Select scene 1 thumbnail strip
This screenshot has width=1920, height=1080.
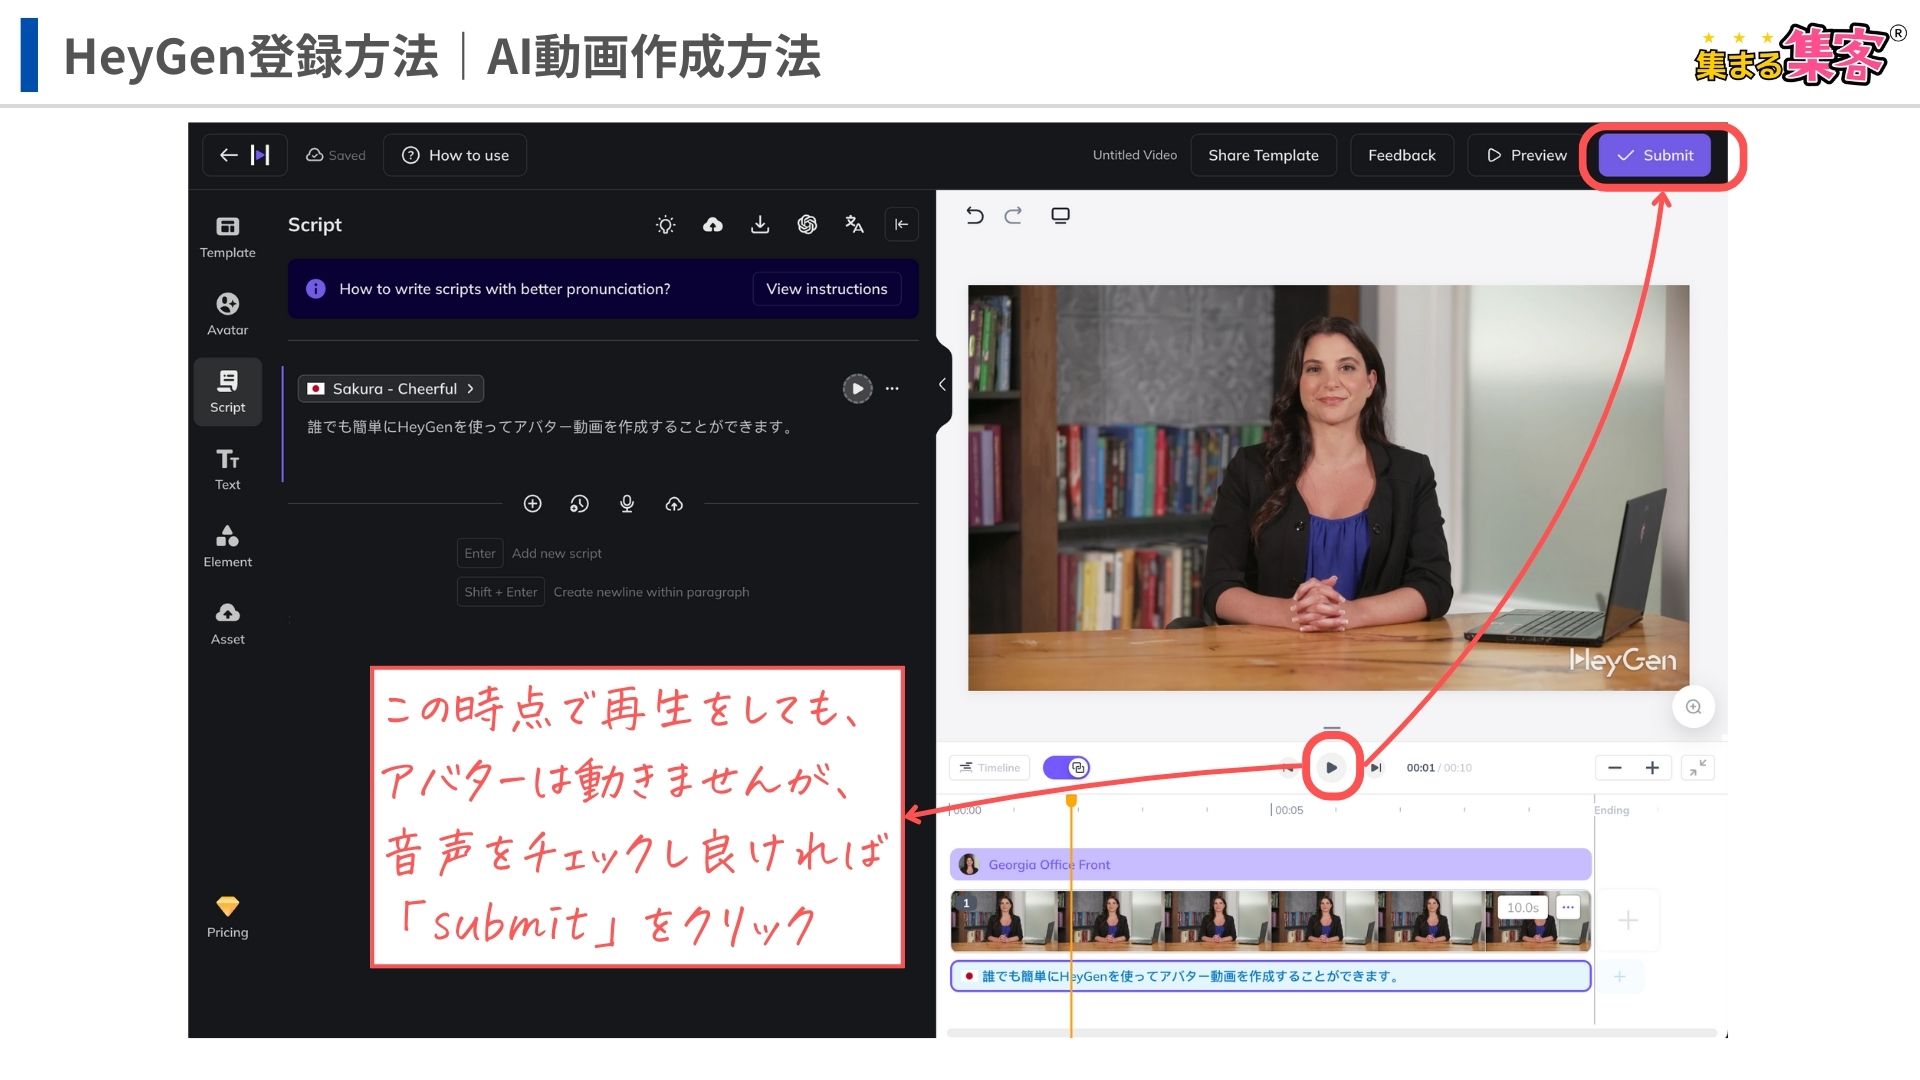(1270, 921)
